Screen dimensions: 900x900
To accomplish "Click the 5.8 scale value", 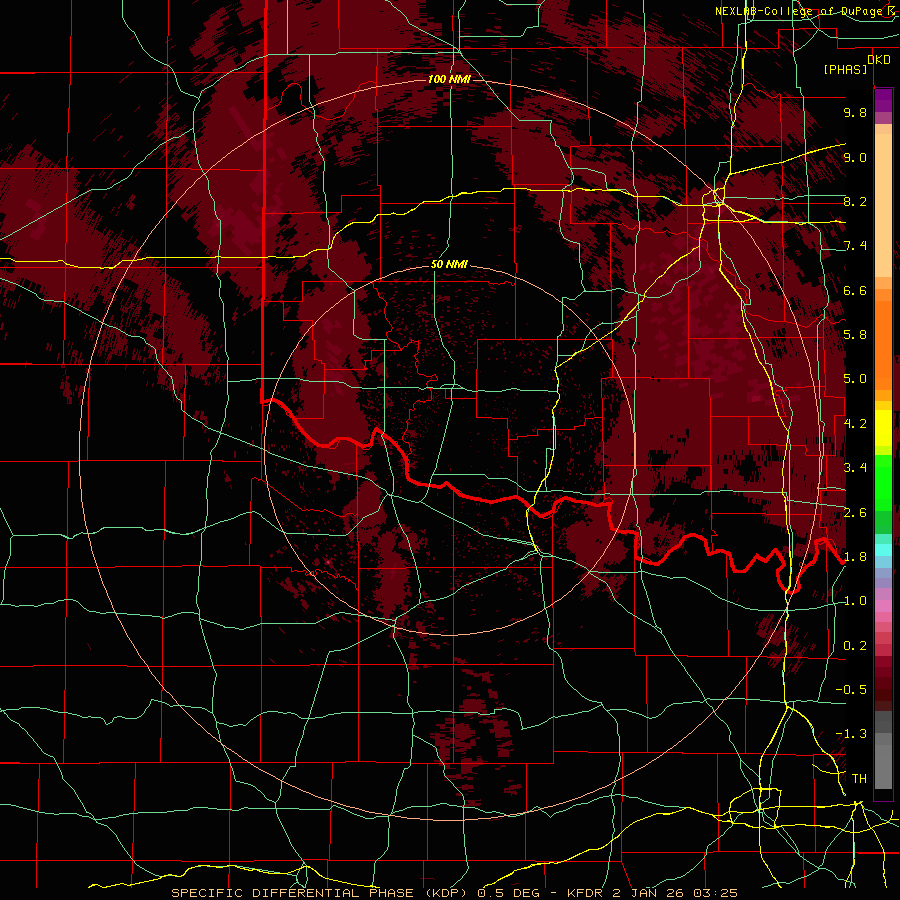I will [x=855, y=335].
